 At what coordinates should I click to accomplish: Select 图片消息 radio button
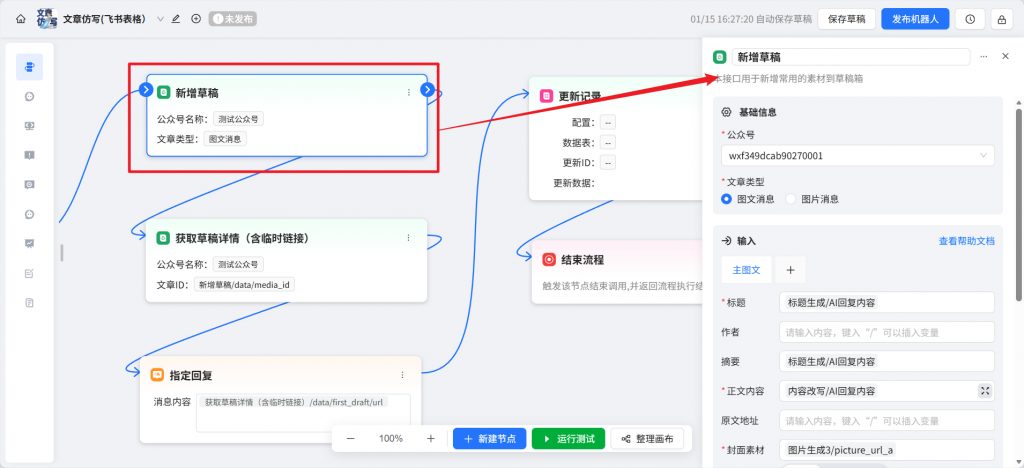[791, 199]
